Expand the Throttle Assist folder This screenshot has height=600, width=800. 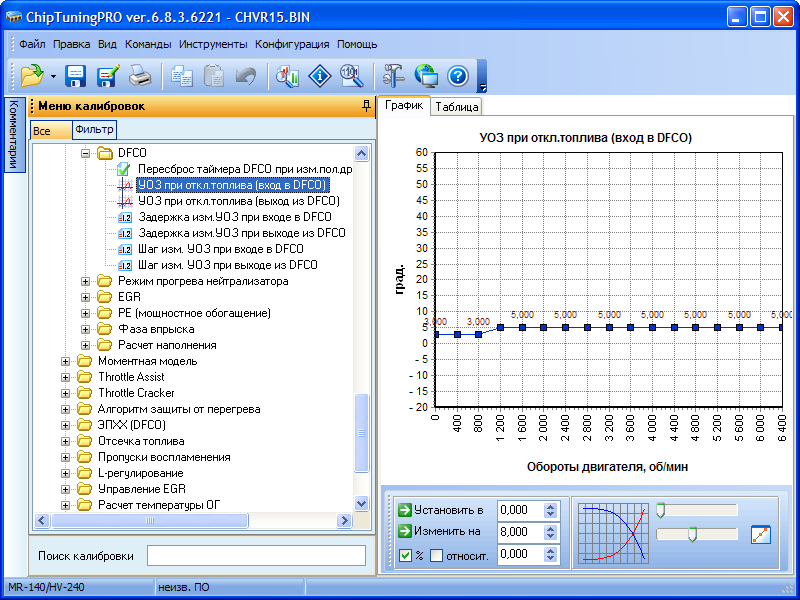pos(66,377)
